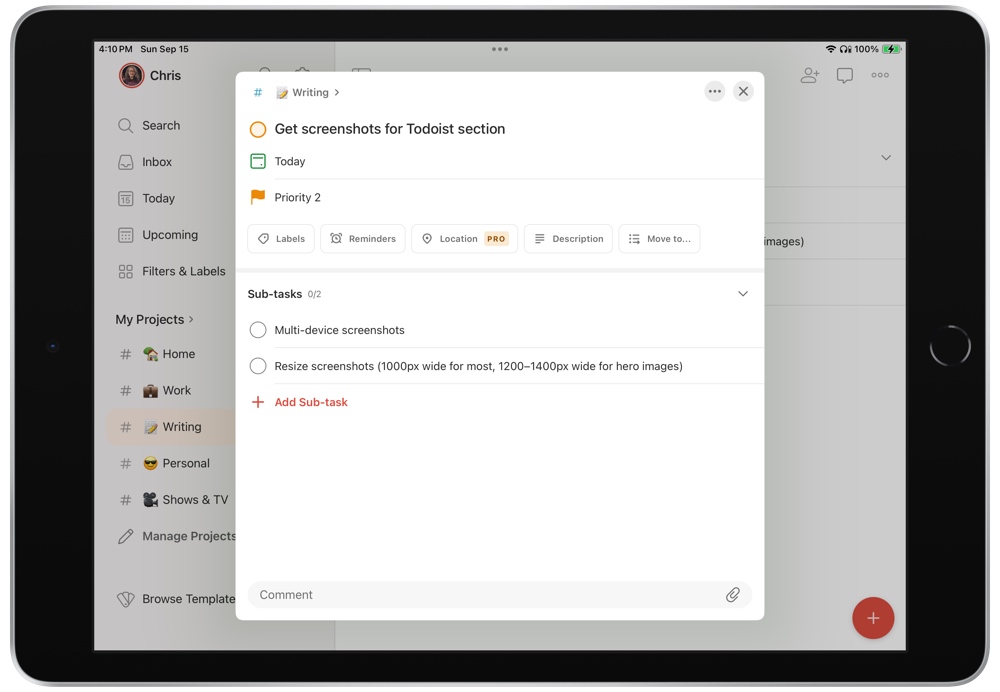Mark 'Get screenshots for Todoist section' complete
This screenshot has height=692, width=1000.
(x=258, y=129)
